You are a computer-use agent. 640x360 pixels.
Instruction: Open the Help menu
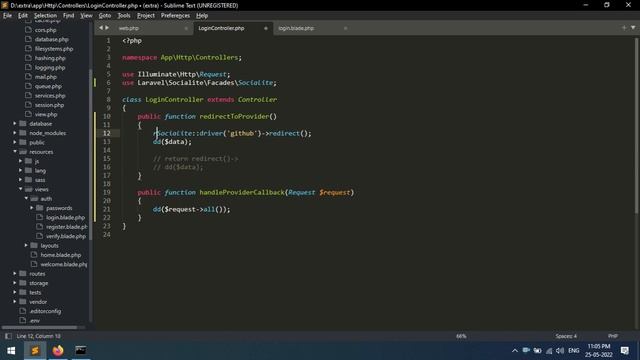click(x=202, y=16)
